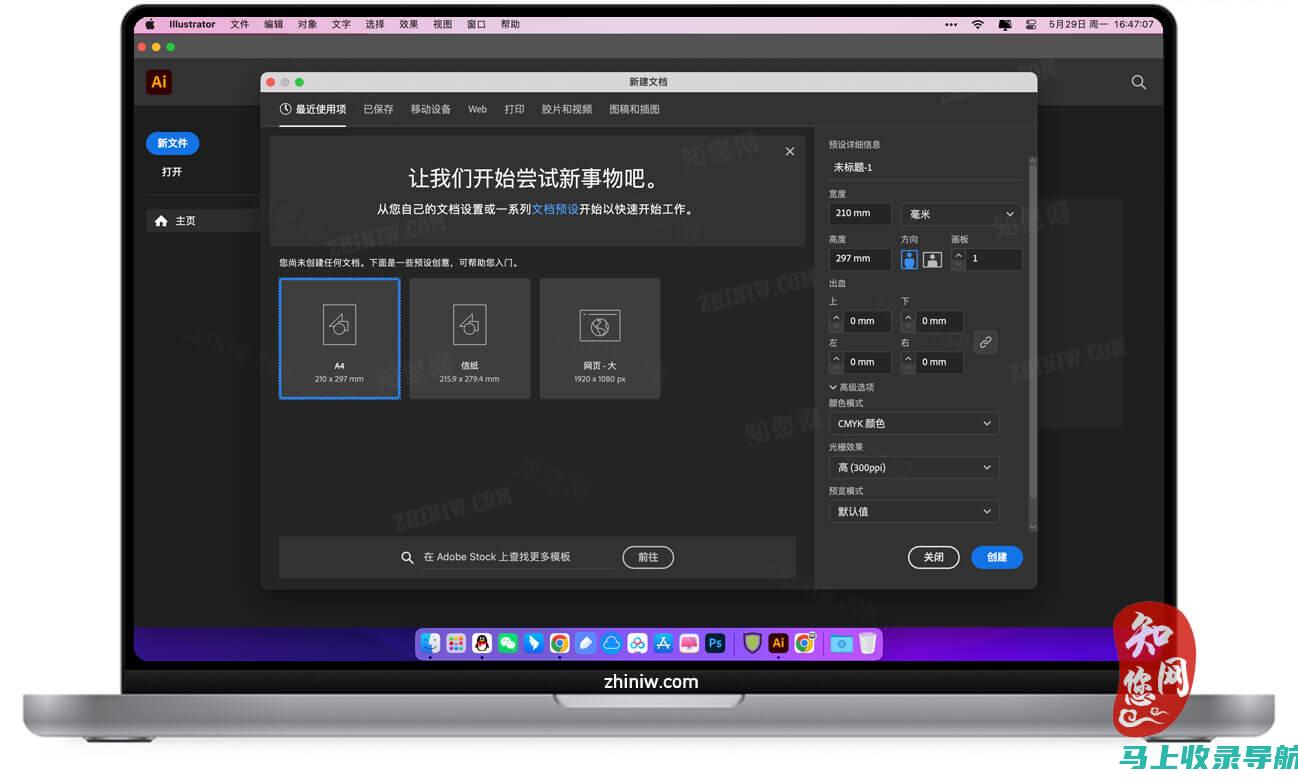Select the 最近使用项 tab
This screenshot has height=779, width=1298.
pos(313,109)
